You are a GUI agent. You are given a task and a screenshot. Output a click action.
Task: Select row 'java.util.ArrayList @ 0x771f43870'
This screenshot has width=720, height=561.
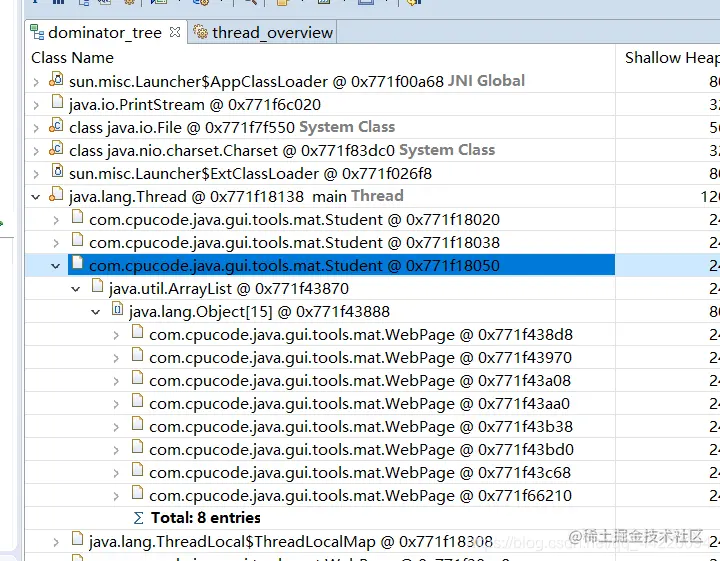tap(372, 289)
